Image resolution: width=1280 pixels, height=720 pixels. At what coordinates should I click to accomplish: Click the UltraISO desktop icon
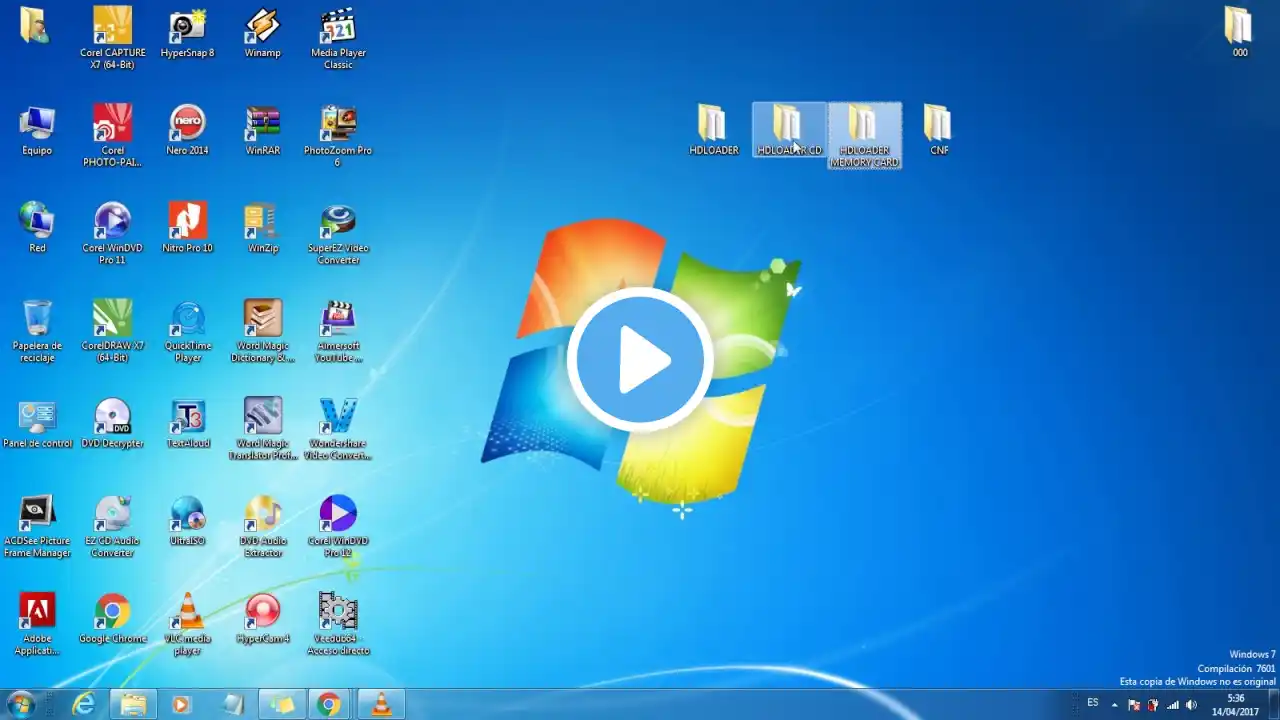coord(187,521)
